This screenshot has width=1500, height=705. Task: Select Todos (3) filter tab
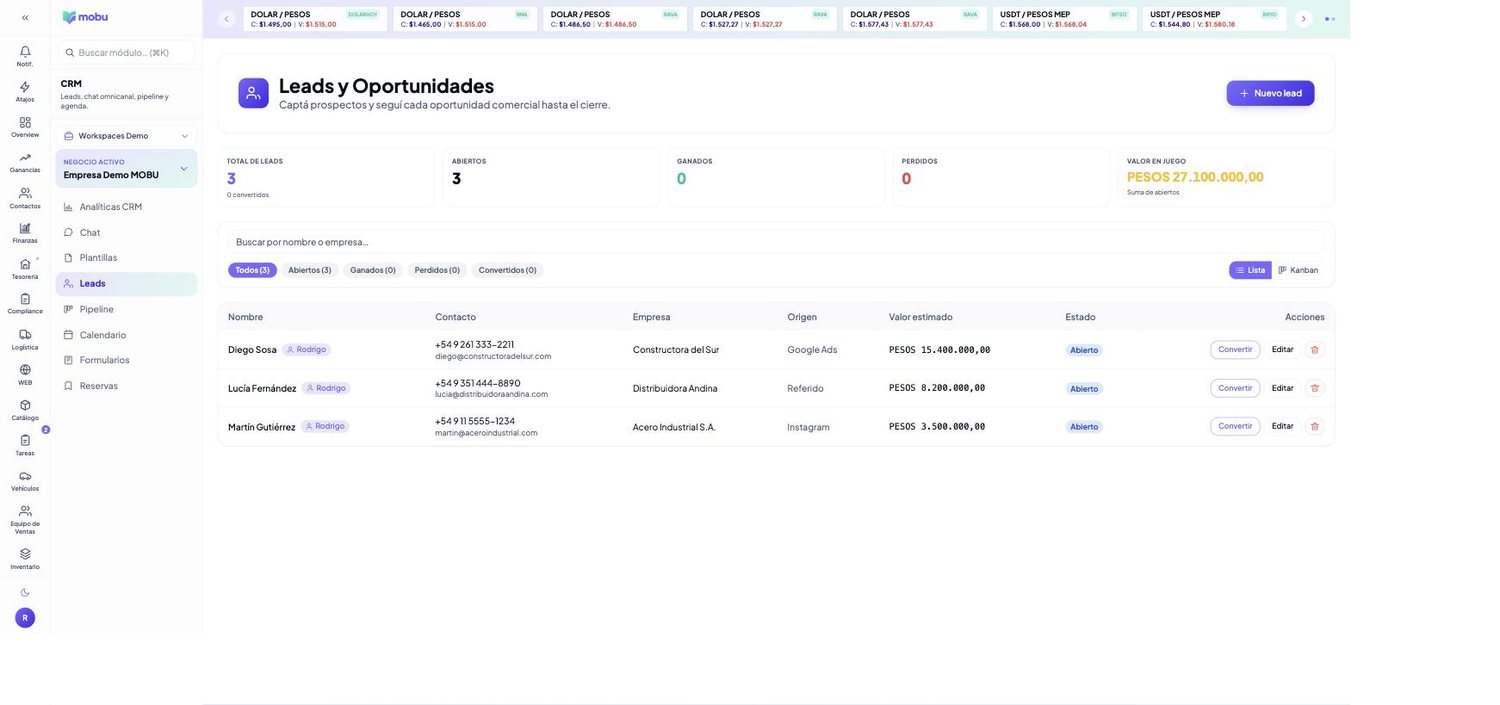pos(252,270)
